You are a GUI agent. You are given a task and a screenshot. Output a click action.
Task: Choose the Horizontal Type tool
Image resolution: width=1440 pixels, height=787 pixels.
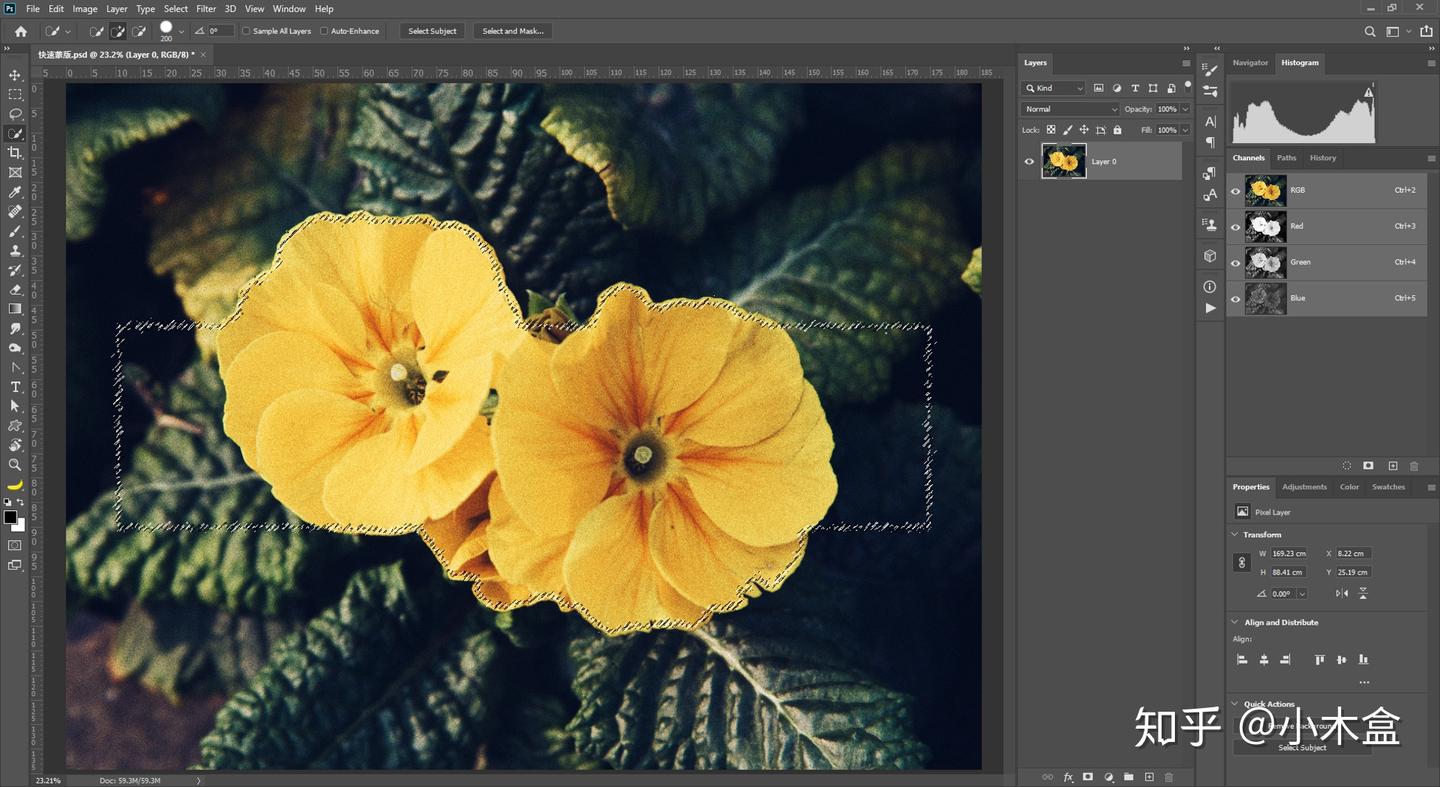pos(15,387)
